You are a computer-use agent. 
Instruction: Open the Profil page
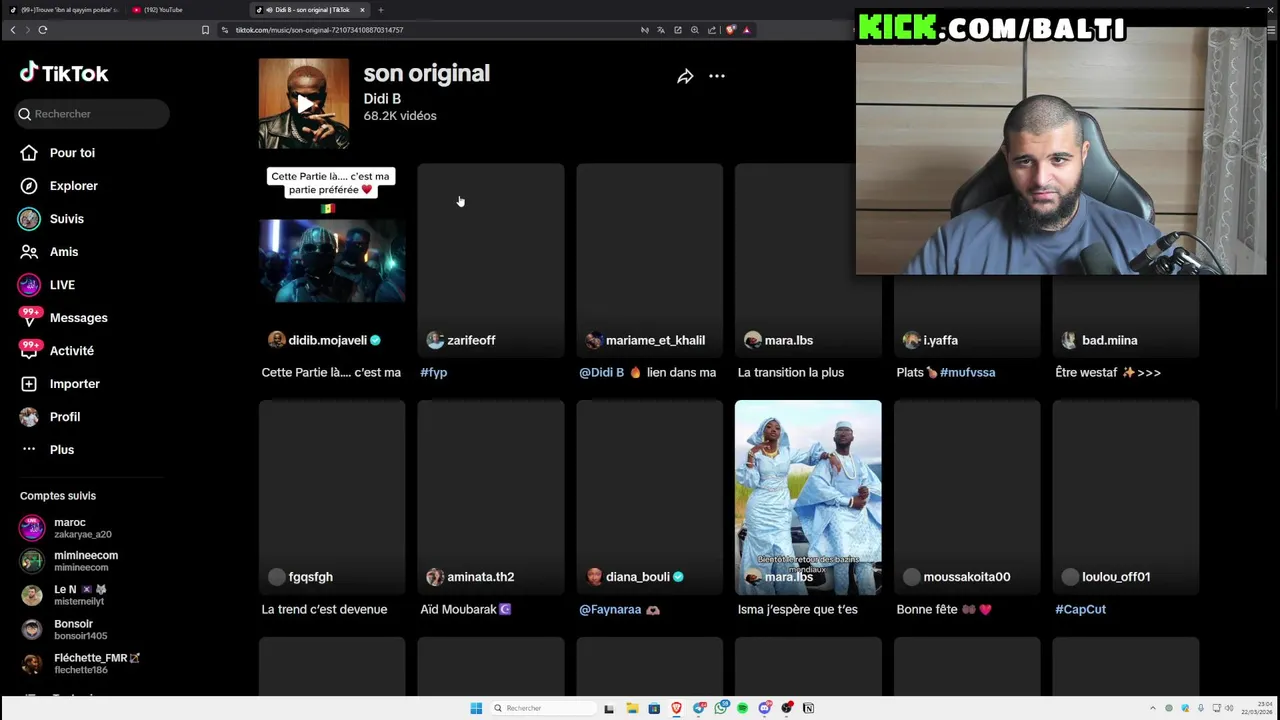[50, 417]
